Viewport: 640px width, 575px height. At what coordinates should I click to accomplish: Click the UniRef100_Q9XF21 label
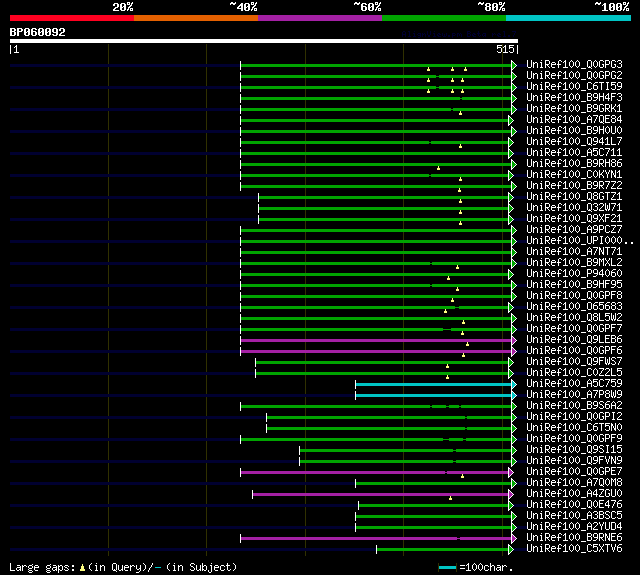pyautogui.click(x=574, y=219)
